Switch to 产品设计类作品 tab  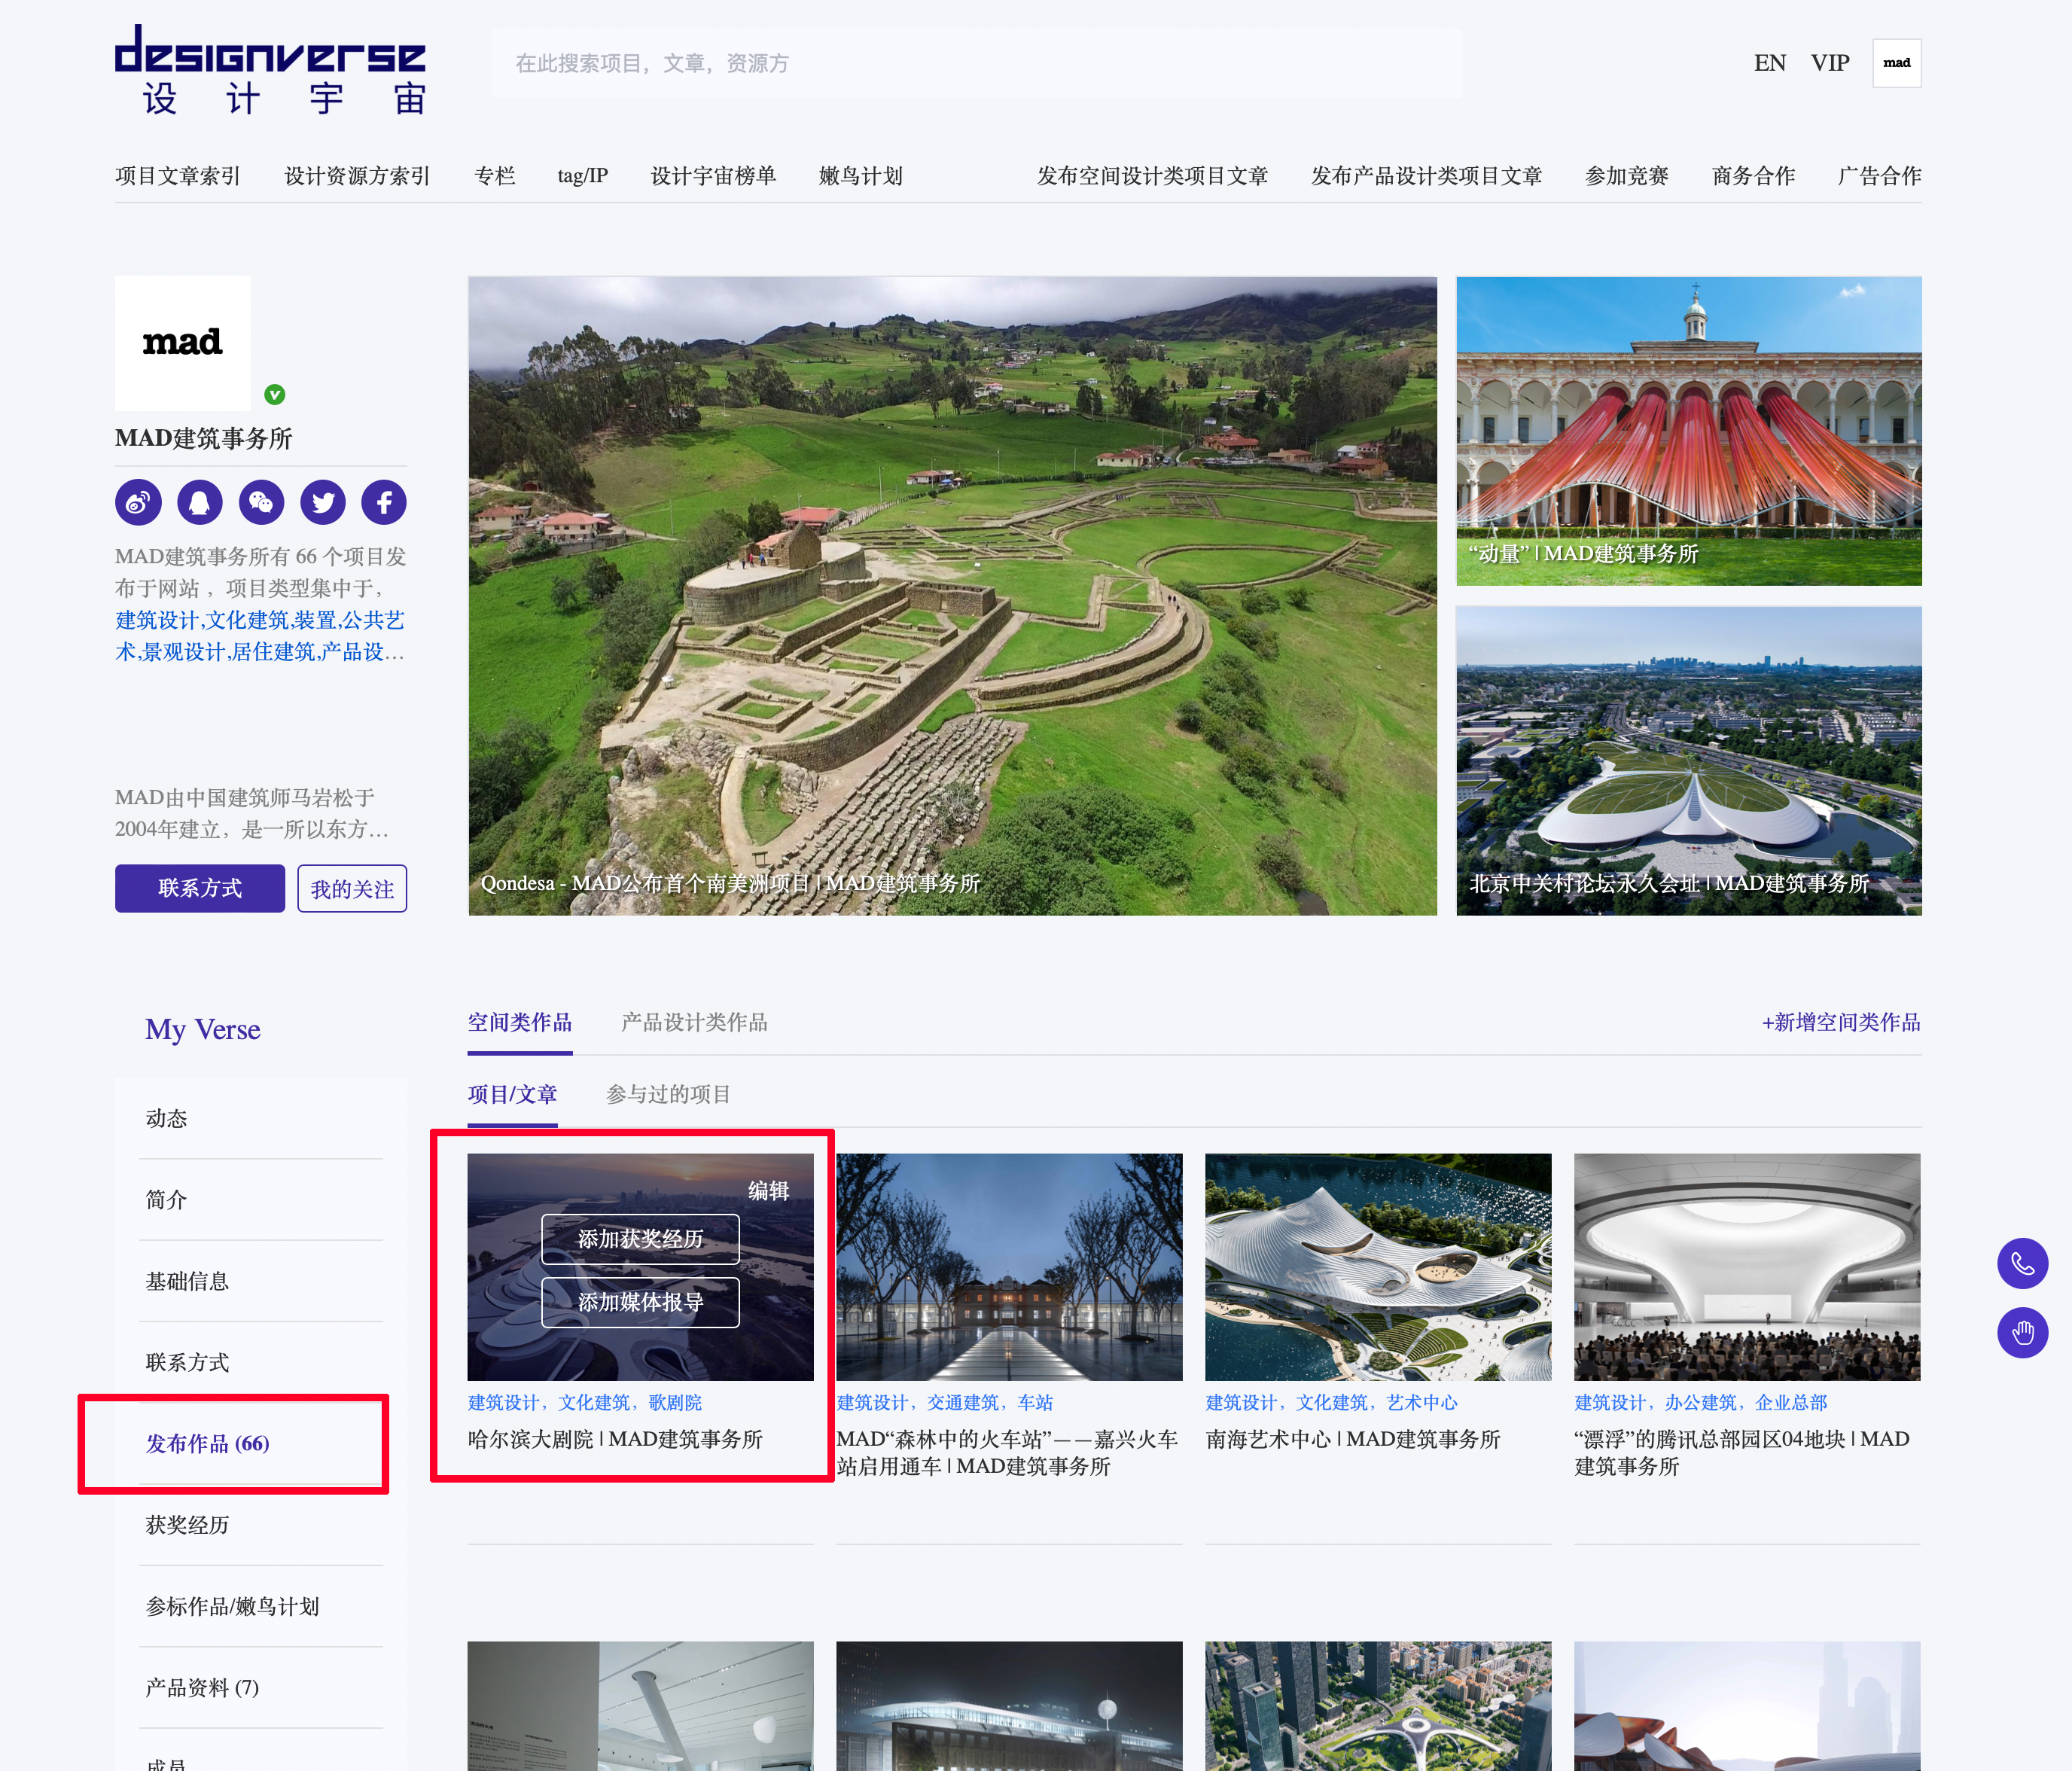tap(694, 1022)
